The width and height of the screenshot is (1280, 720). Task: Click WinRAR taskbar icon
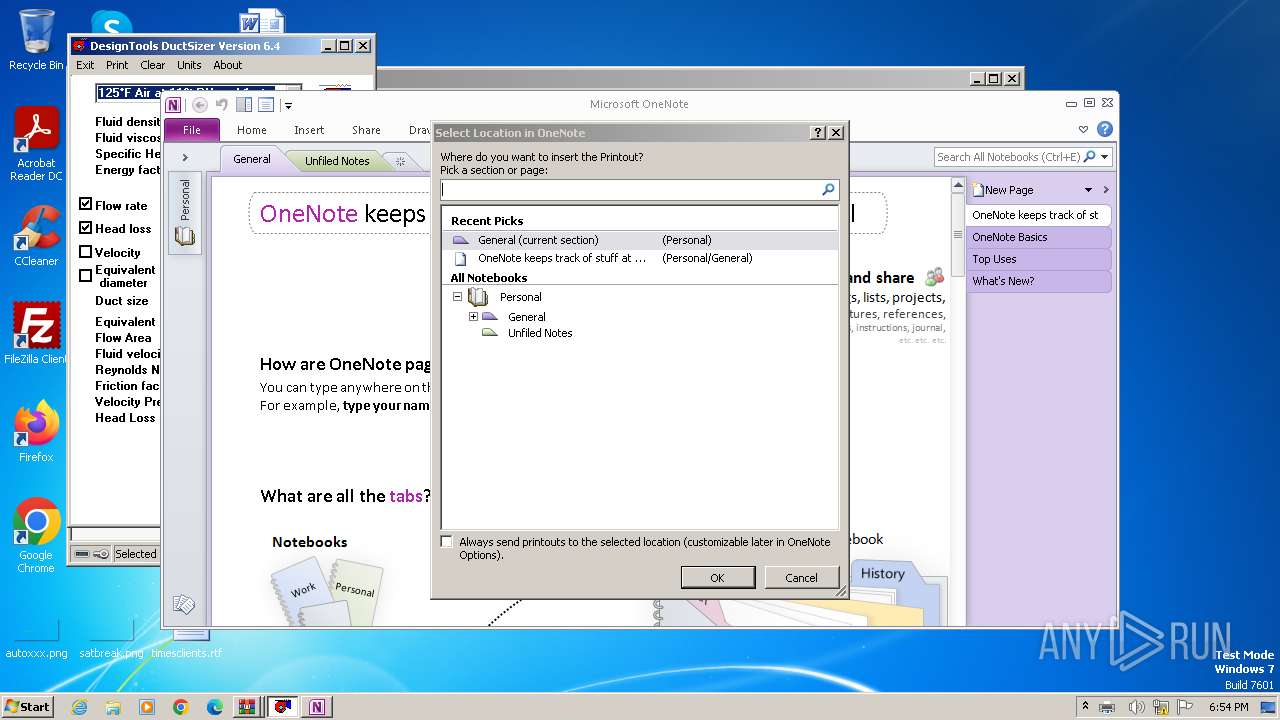(x=247, y=707)
